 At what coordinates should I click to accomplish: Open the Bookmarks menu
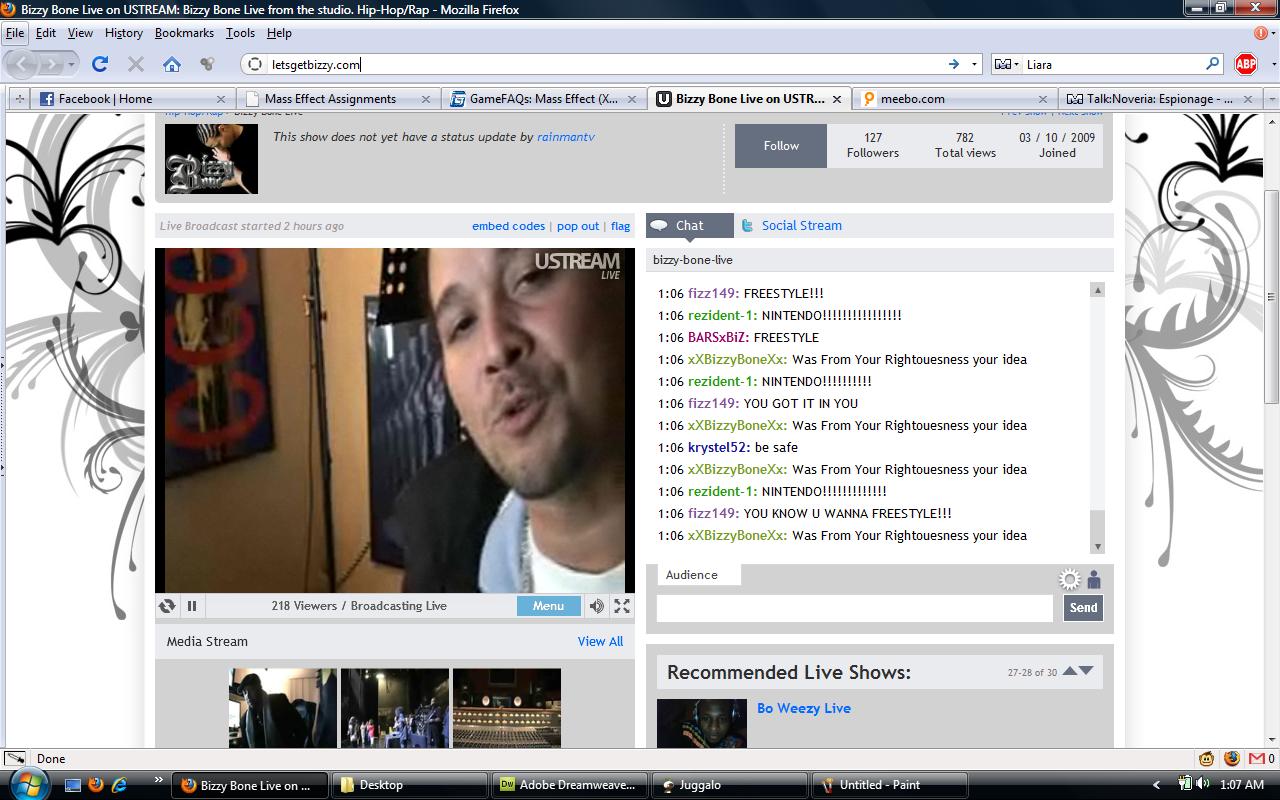(184, 33)
